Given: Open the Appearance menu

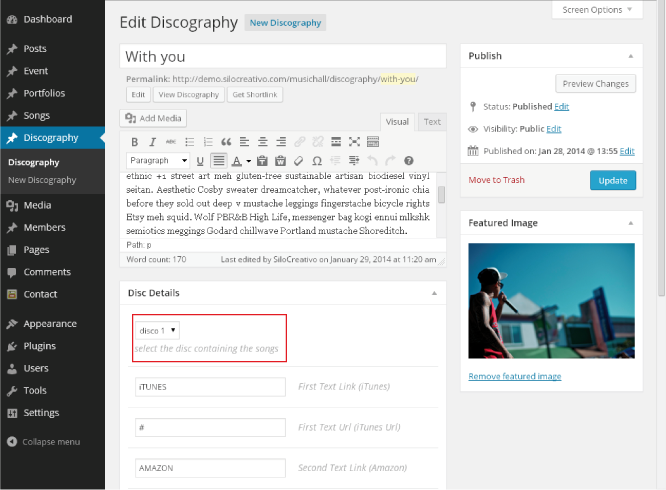Looking at the screenshot, I should [x=52, y=324].
